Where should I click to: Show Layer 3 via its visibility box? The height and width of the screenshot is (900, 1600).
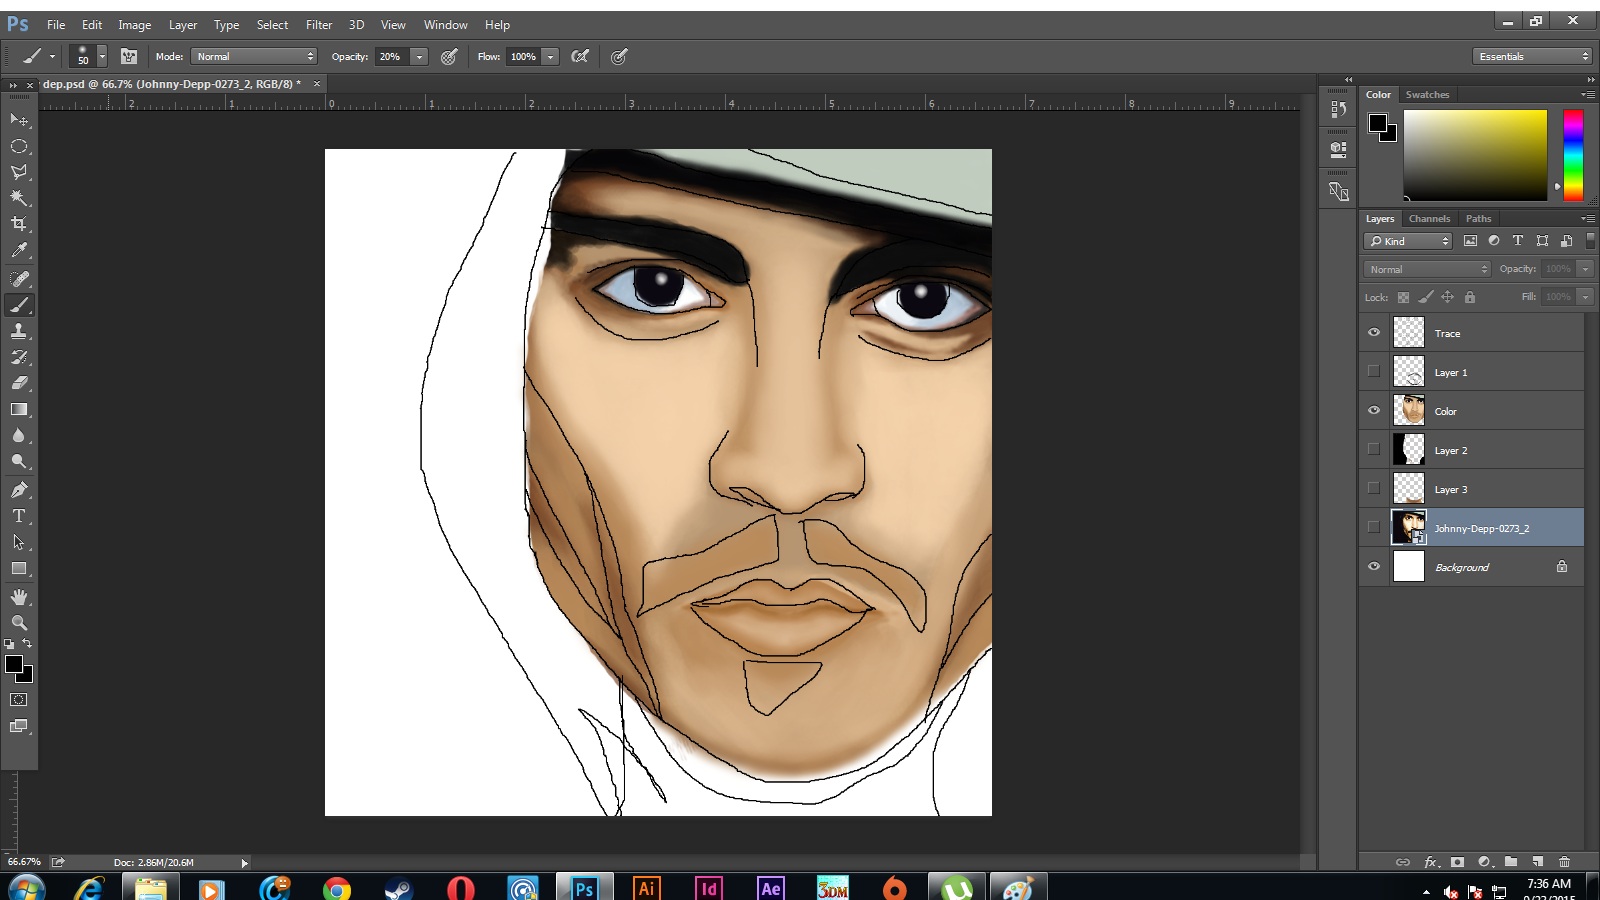click(1374, 489)
